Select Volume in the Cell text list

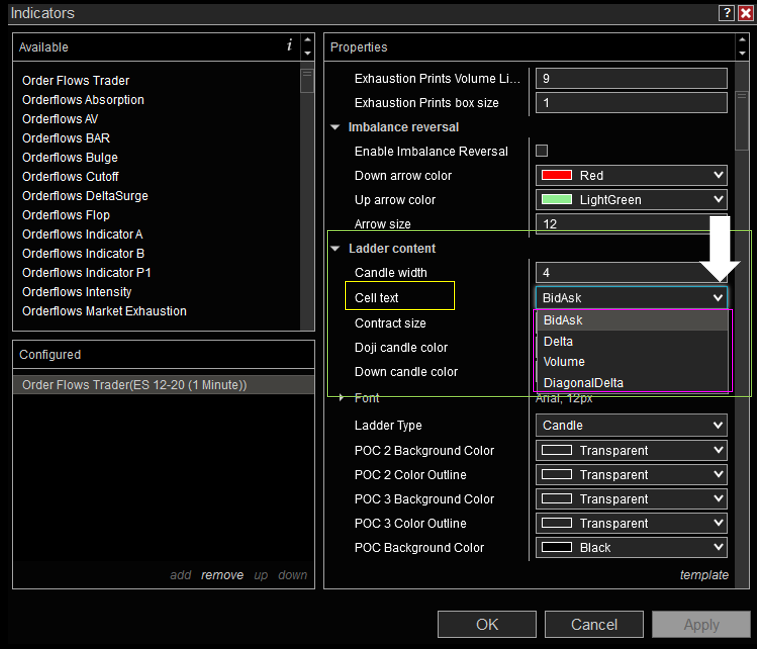pyautogui.click(x=564, y=362)
